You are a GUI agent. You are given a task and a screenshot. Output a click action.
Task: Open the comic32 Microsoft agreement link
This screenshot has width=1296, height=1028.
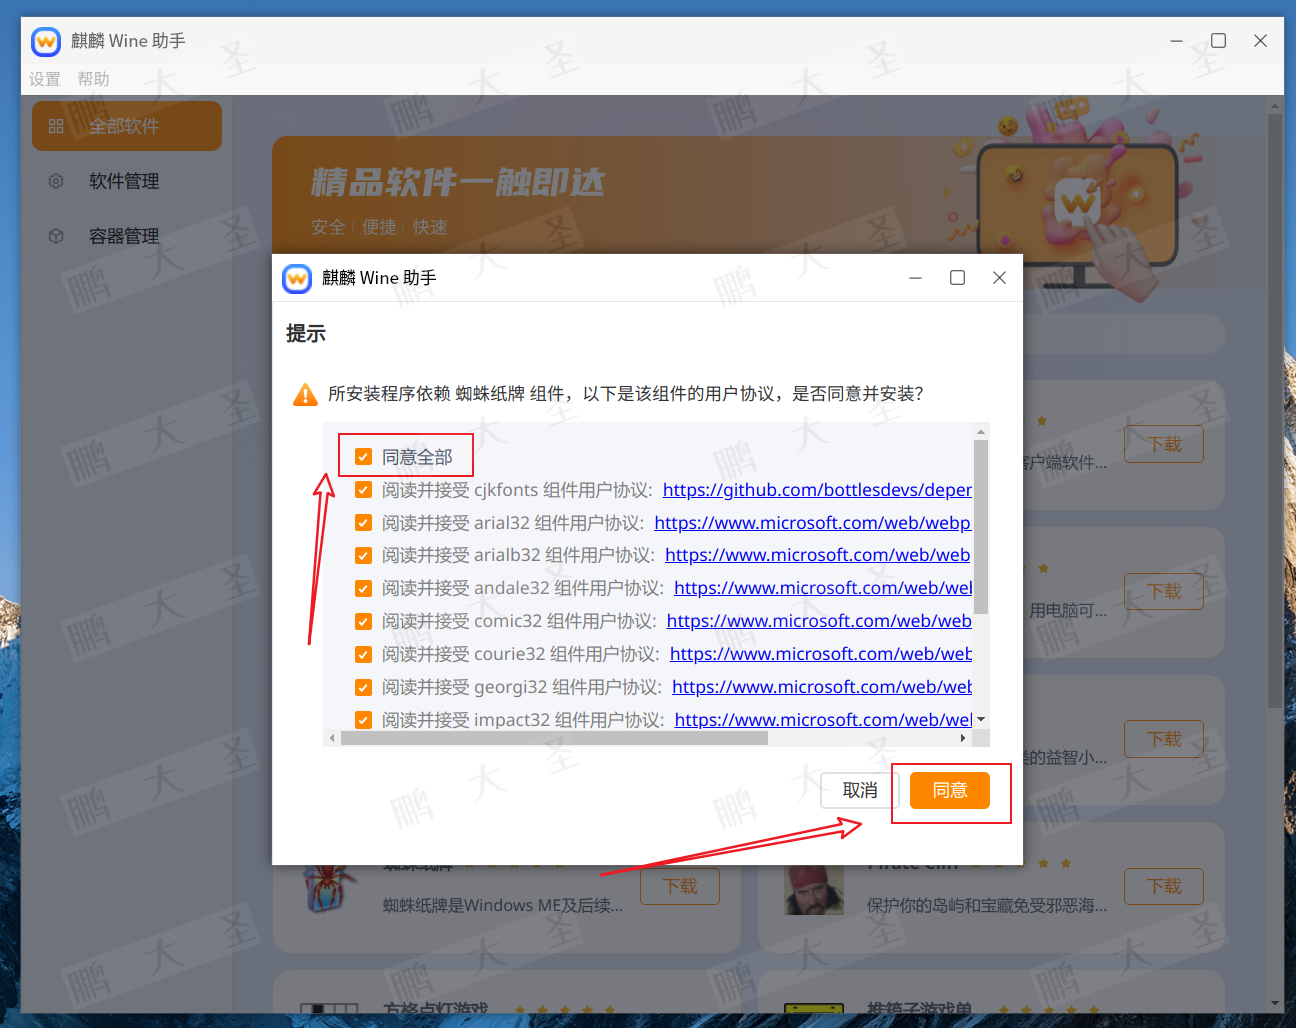pyautogui.click(x=819, y=621)
